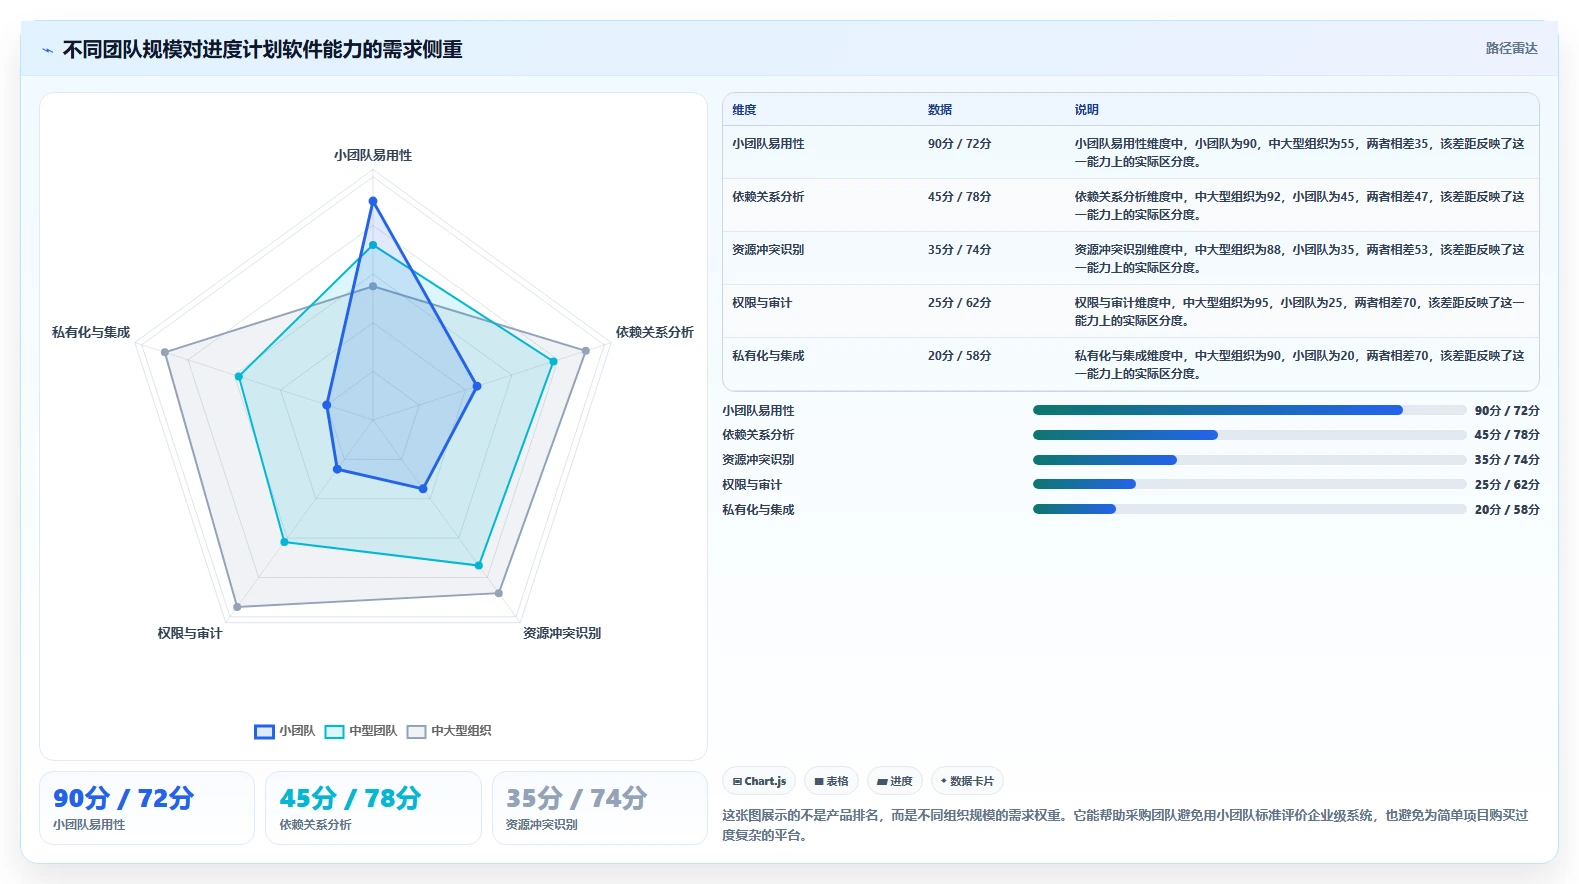
Task: Click the radar axis label 权限与审计
Action: click(x=190, y=633)
